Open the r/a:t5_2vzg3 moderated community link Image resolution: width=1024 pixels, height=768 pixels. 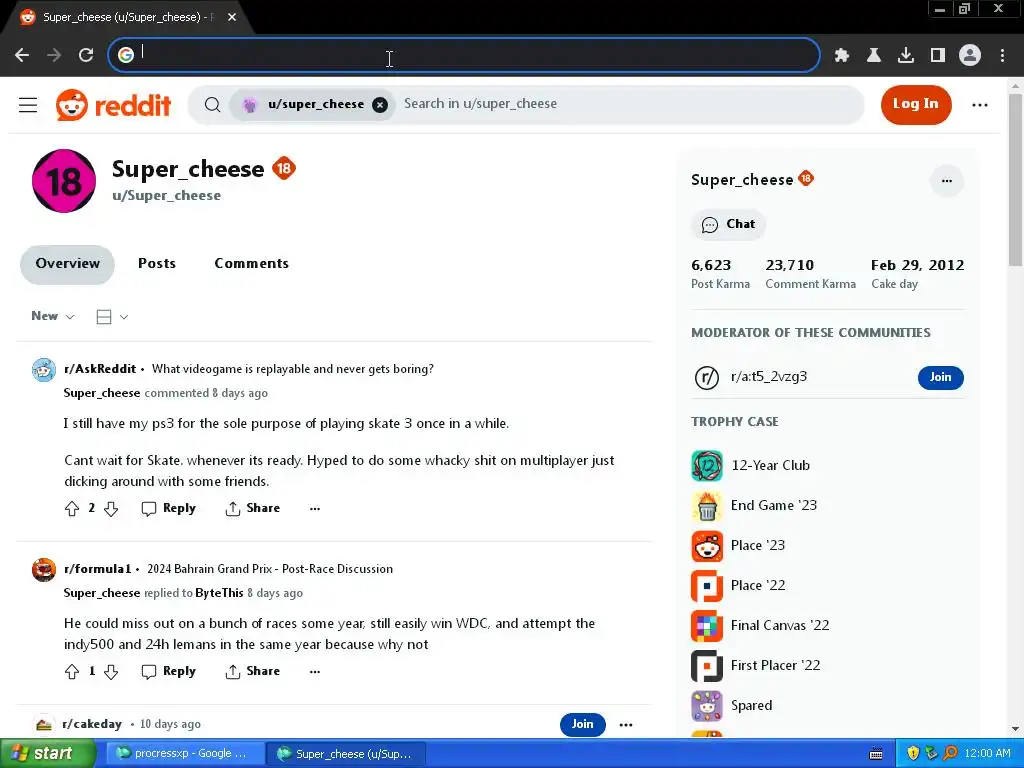pyautogui.click(x=769, y=377)
